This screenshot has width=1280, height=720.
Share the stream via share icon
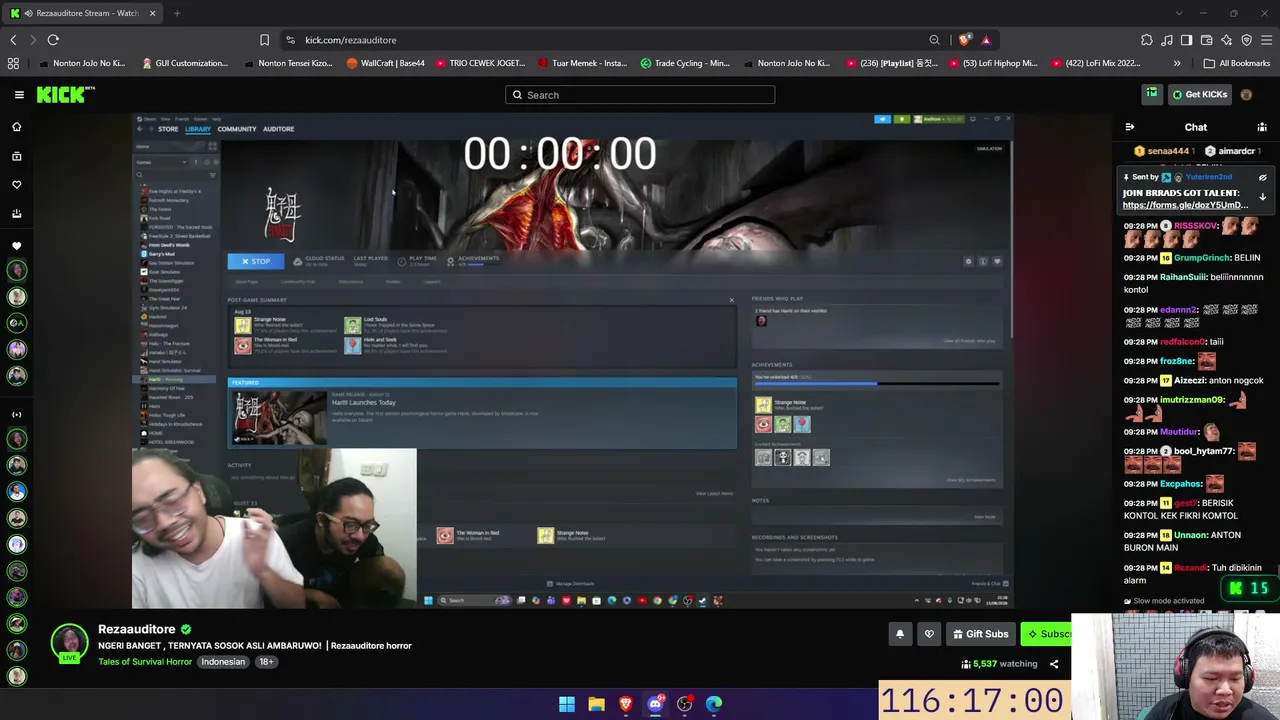[x=1054, y=664]
